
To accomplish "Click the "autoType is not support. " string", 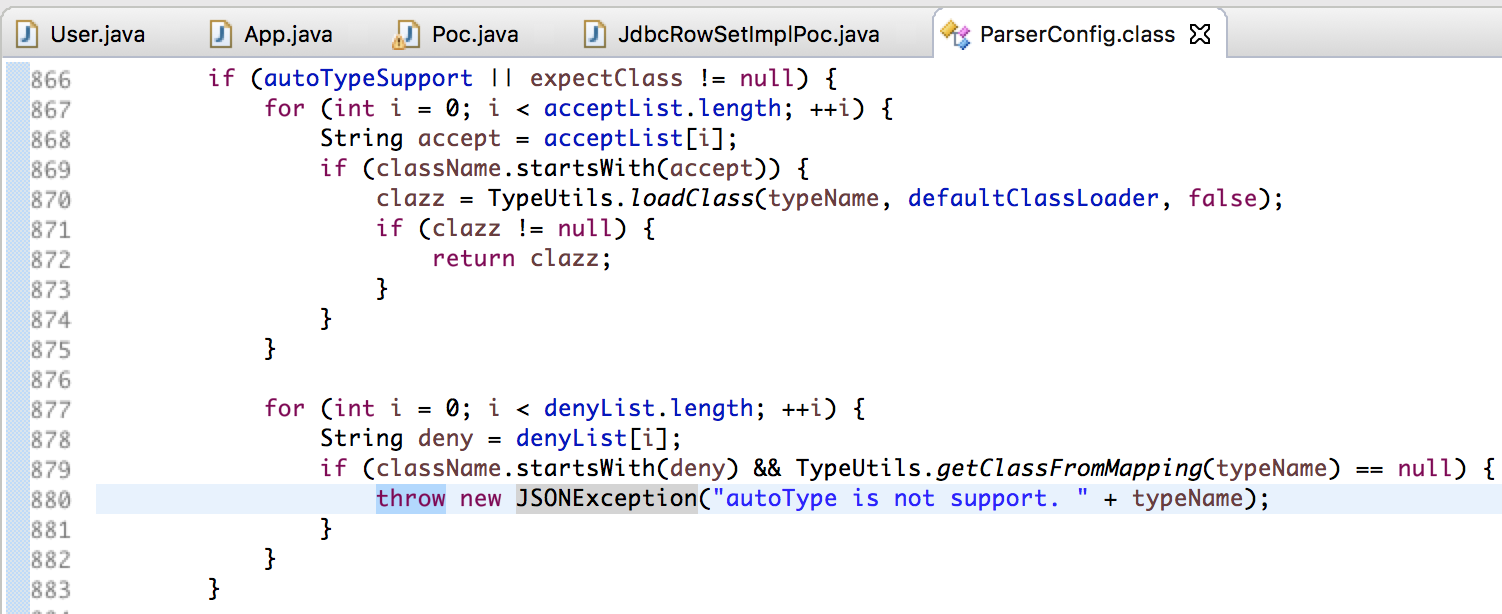I will (899, 498).
